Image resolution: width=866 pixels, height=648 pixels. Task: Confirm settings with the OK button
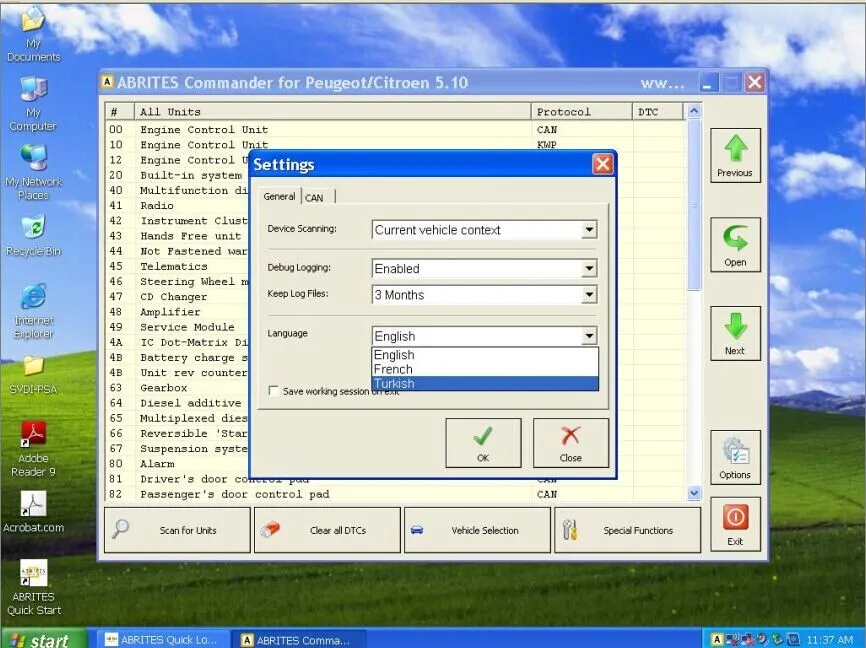click(x=483, y=442)
